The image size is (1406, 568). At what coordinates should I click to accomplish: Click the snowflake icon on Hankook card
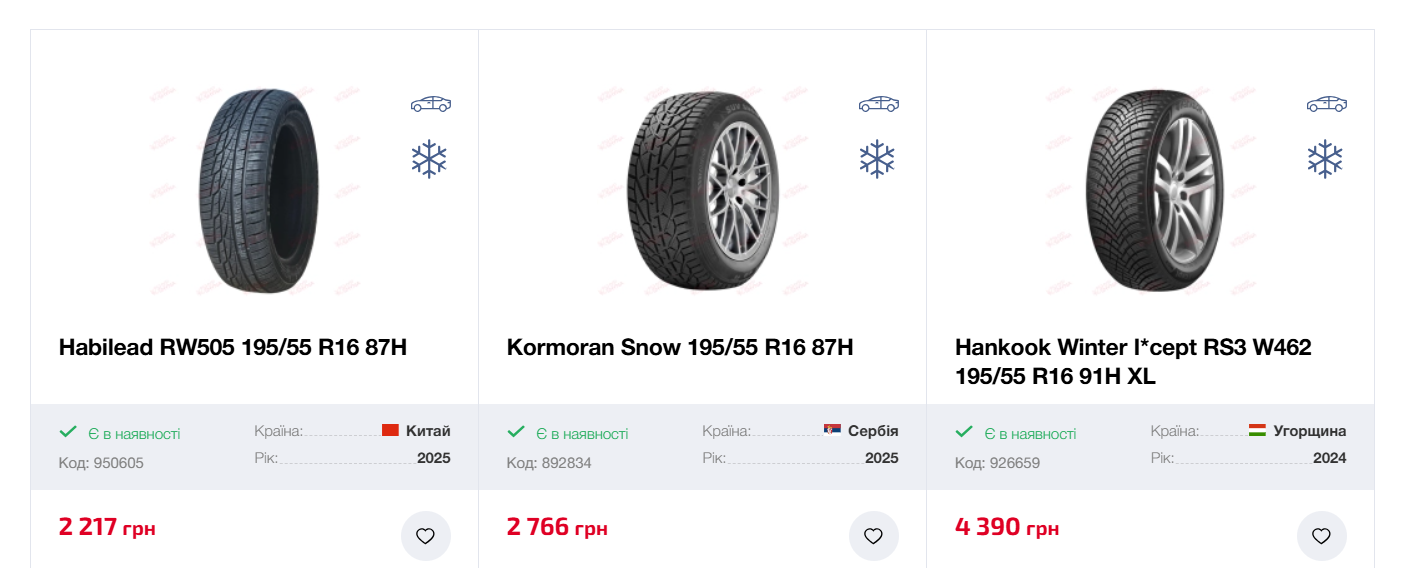(x=1325, y=159)
